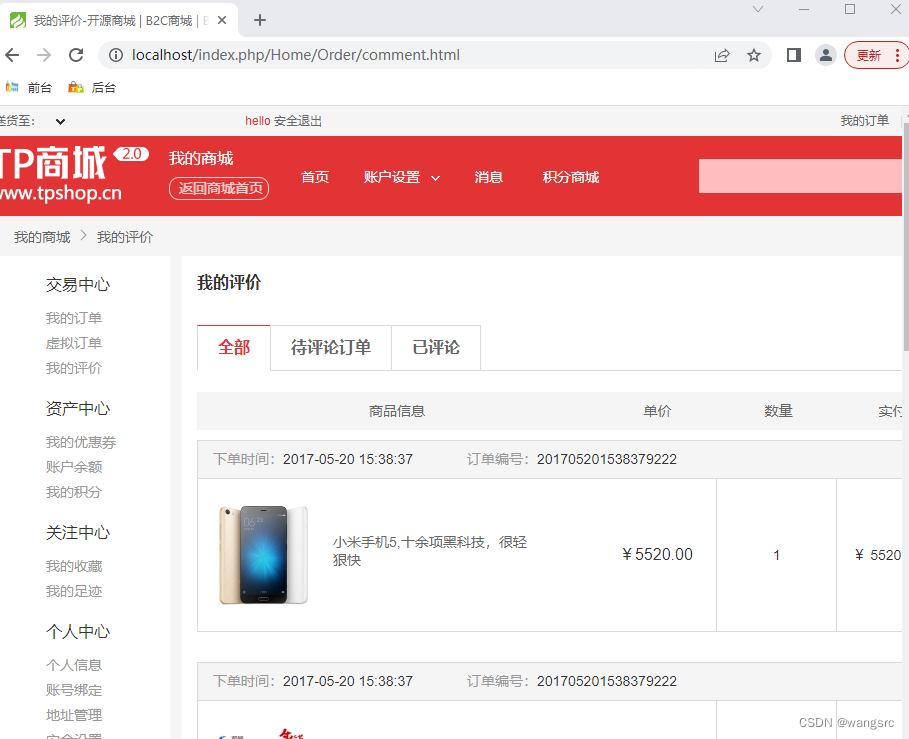909x739 pixels.
Task: Click the 小米手机5 product thumbnail
Action: click(x=263, y=554)
